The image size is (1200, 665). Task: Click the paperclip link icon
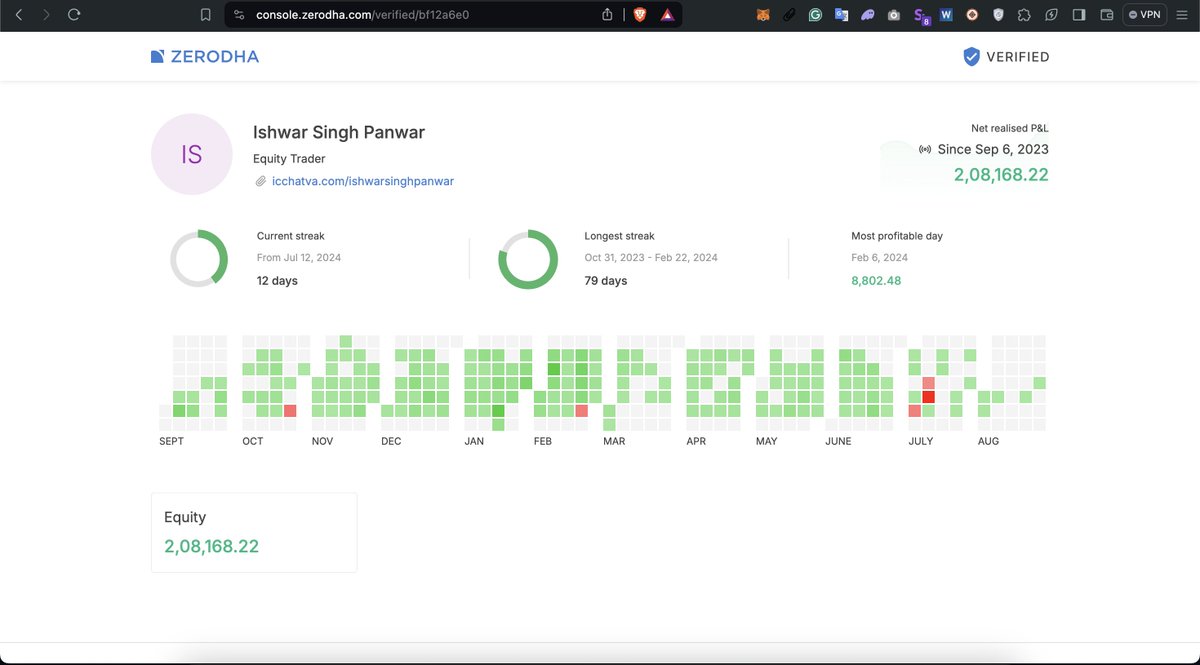tap(261, 181)
